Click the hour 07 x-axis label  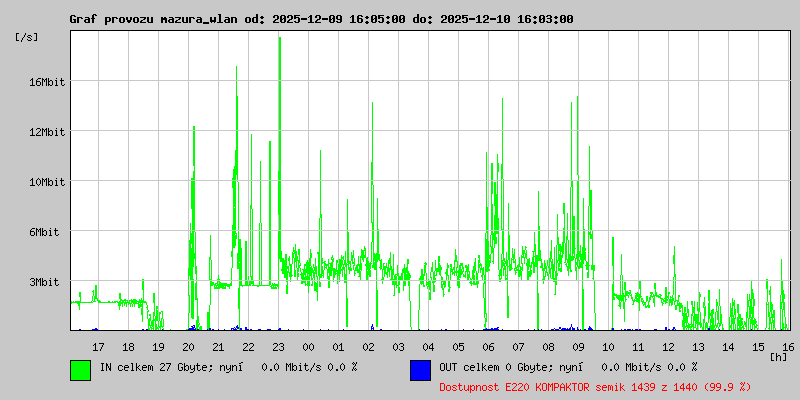click(518, 347)
